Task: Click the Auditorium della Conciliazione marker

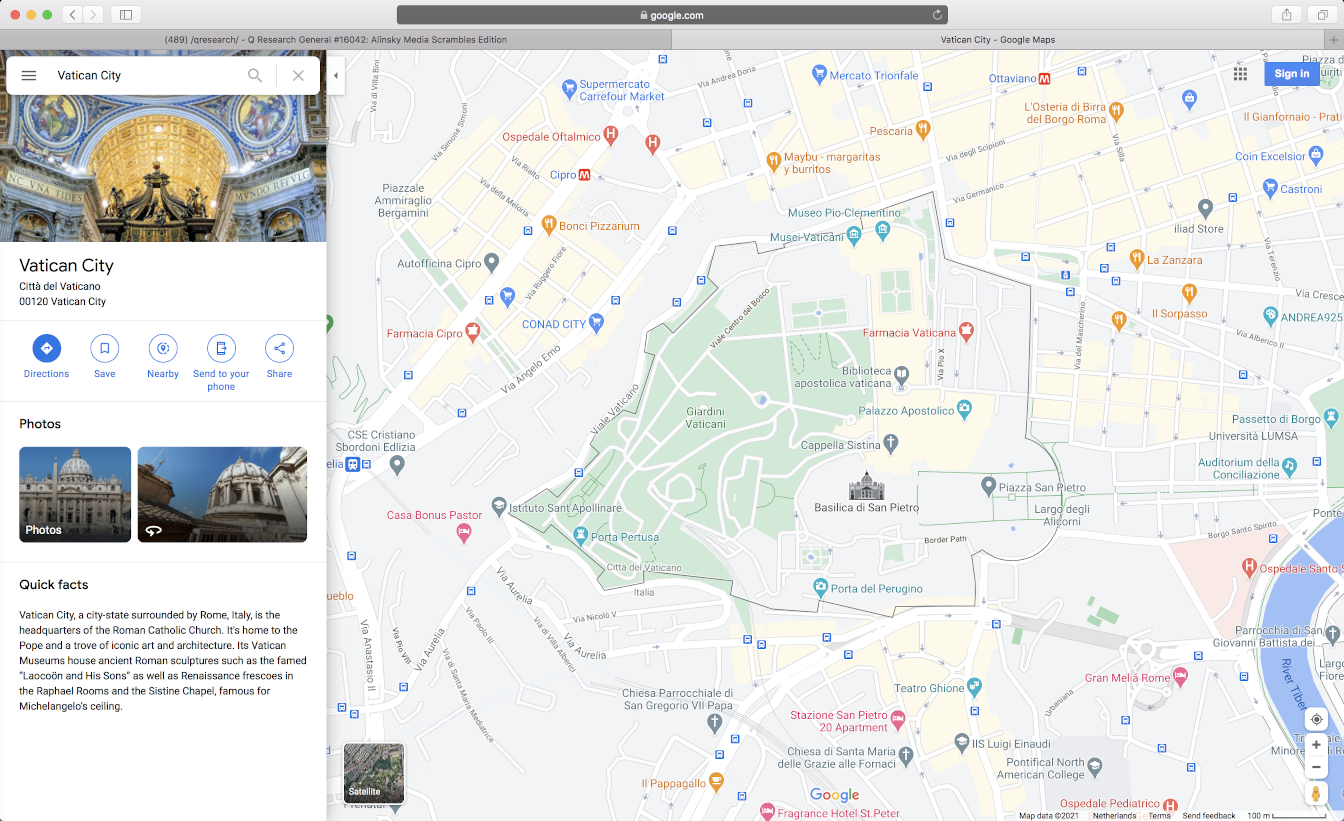Action: coord(1291,466)
